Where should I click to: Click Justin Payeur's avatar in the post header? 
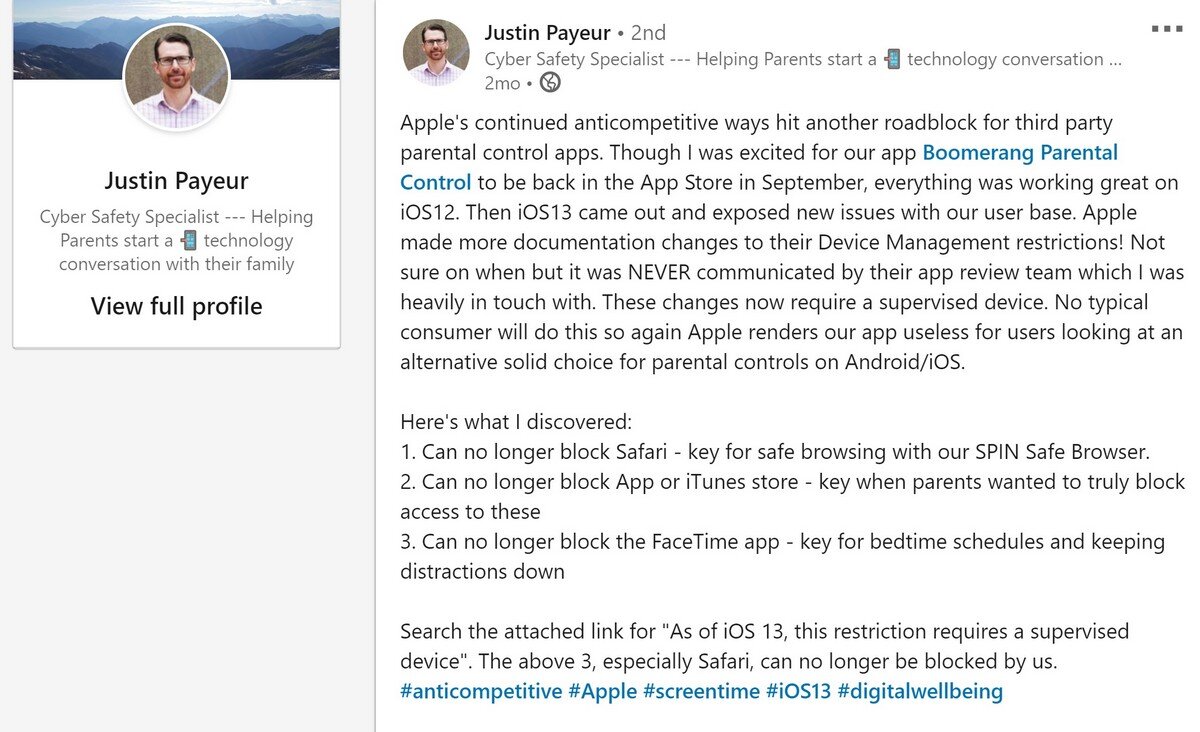[436, 52]
